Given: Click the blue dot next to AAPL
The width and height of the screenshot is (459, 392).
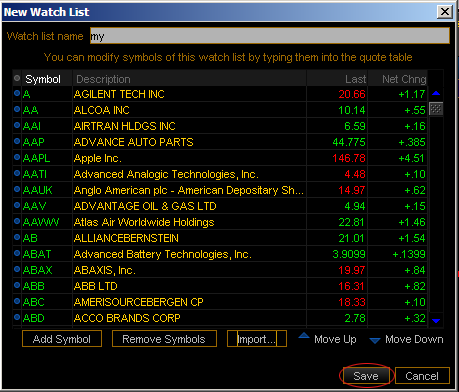Looking at the screenshot, I should click(17, 157).
